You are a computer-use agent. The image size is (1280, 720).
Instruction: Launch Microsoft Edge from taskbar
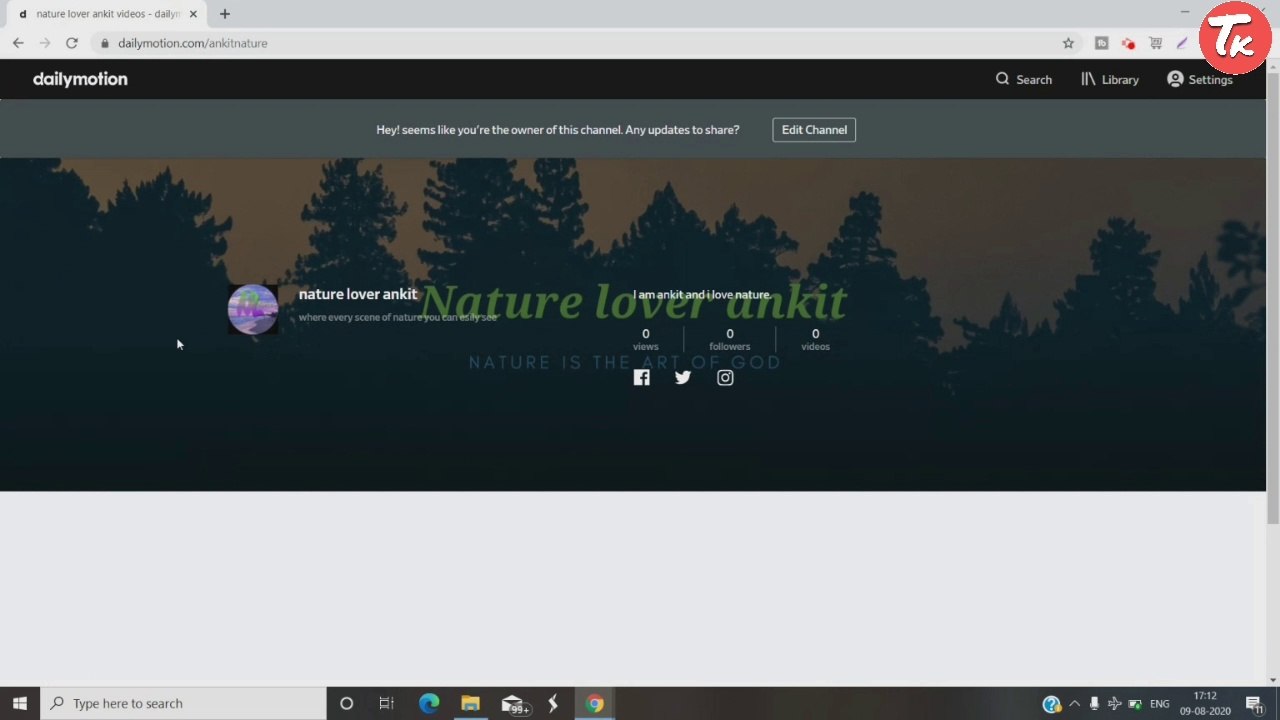point(429,703)
